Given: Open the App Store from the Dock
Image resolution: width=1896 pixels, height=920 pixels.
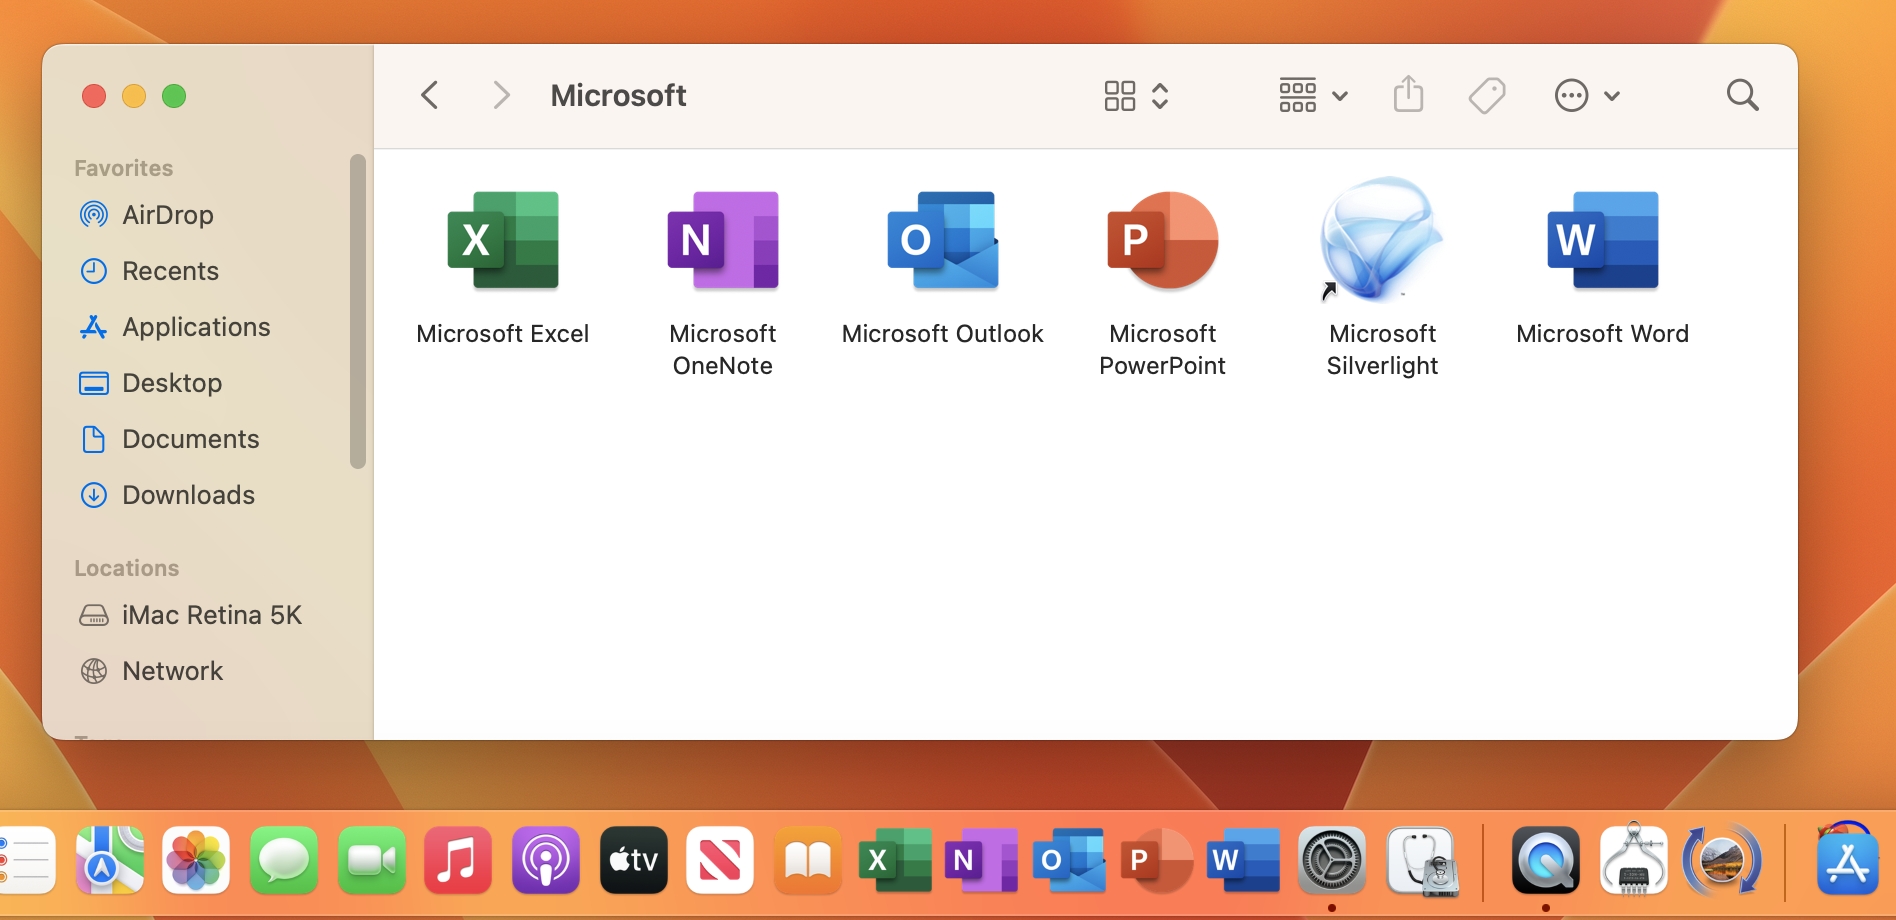Looking at the screenshot, I should pos(1848,860).
